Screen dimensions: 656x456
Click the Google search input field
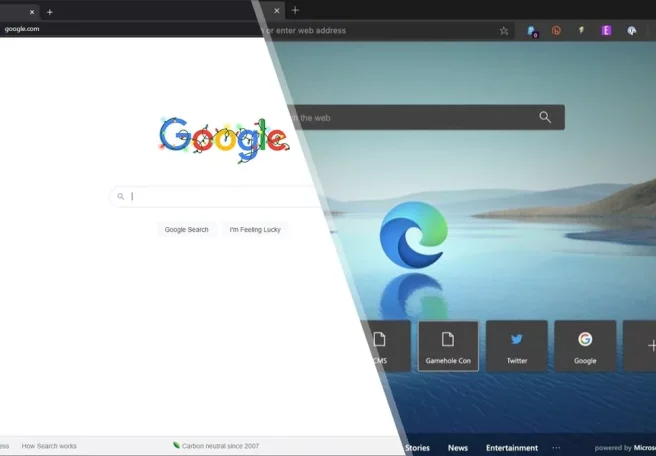(x=220, y=197)
